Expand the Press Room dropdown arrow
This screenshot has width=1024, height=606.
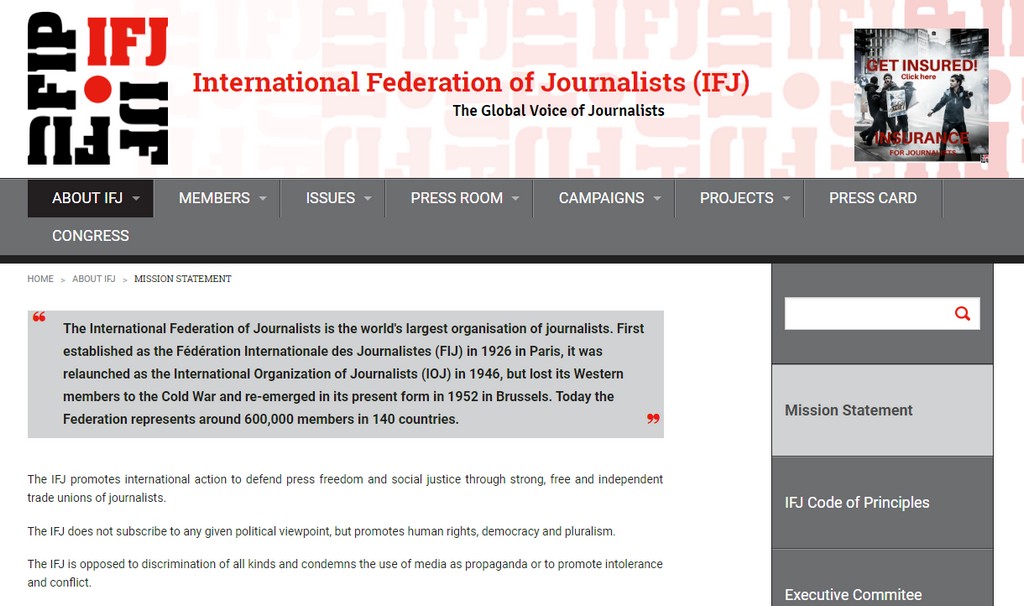click(515, 198)
